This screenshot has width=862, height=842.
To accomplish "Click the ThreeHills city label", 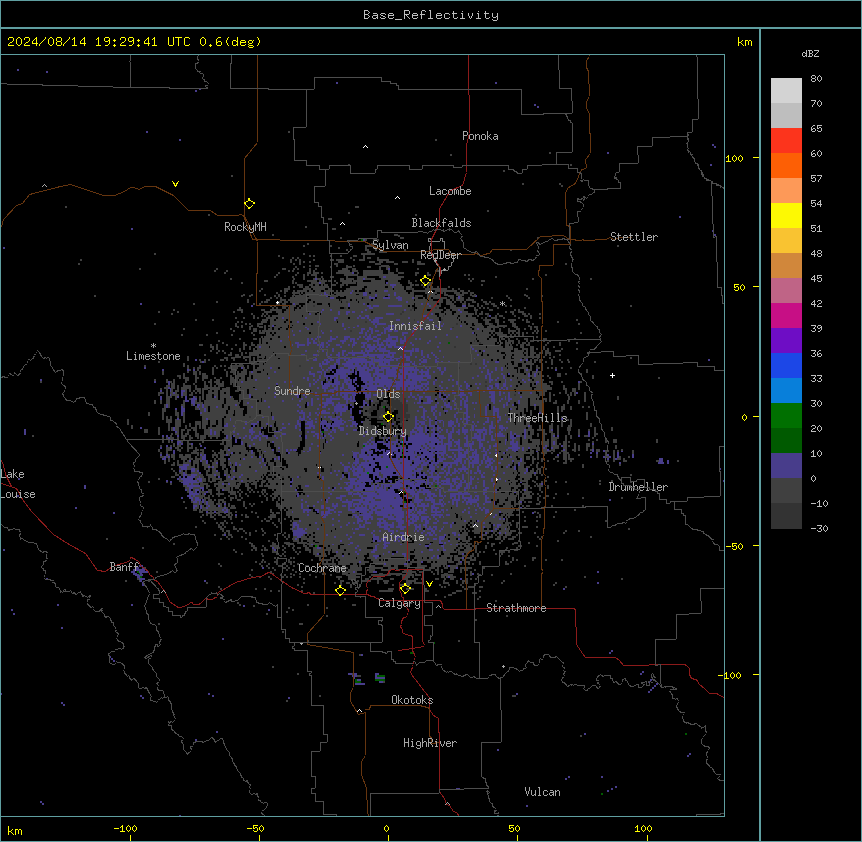I will click(537, 418).
